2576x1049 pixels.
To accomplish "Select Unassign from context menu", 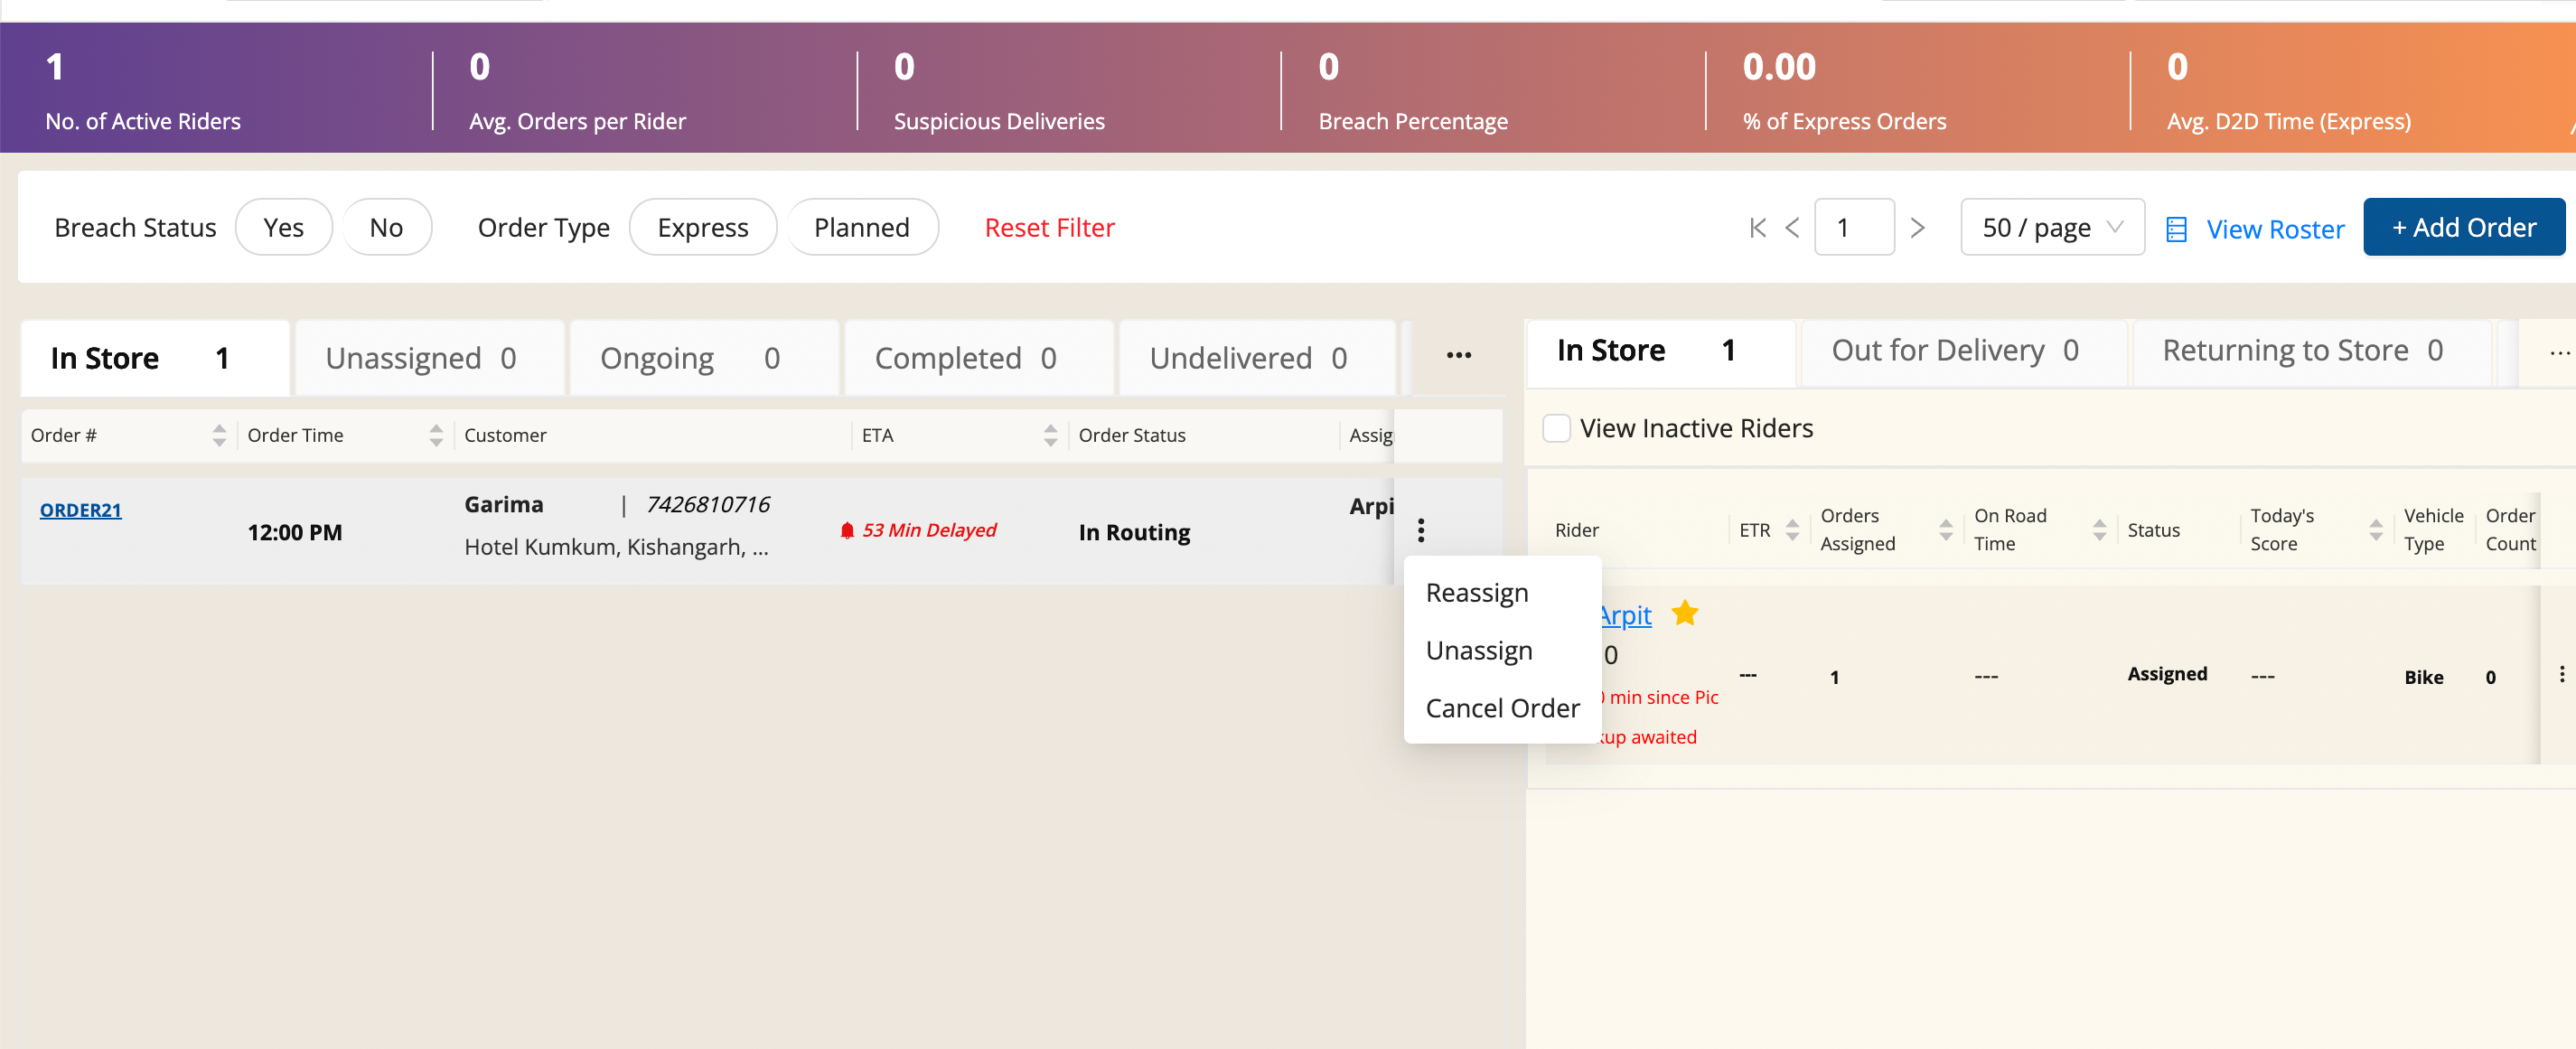I will point(1478,650).
